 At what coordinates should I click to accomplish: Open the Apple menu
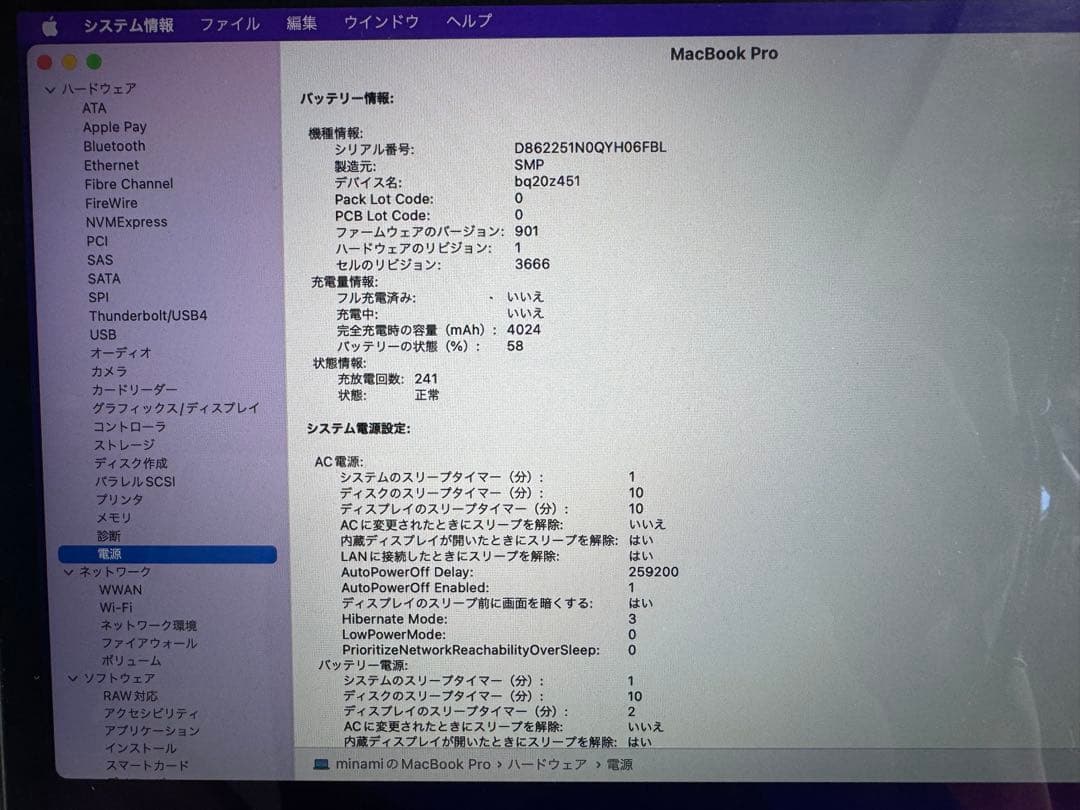pyautogui.click(x=50, y=27)
